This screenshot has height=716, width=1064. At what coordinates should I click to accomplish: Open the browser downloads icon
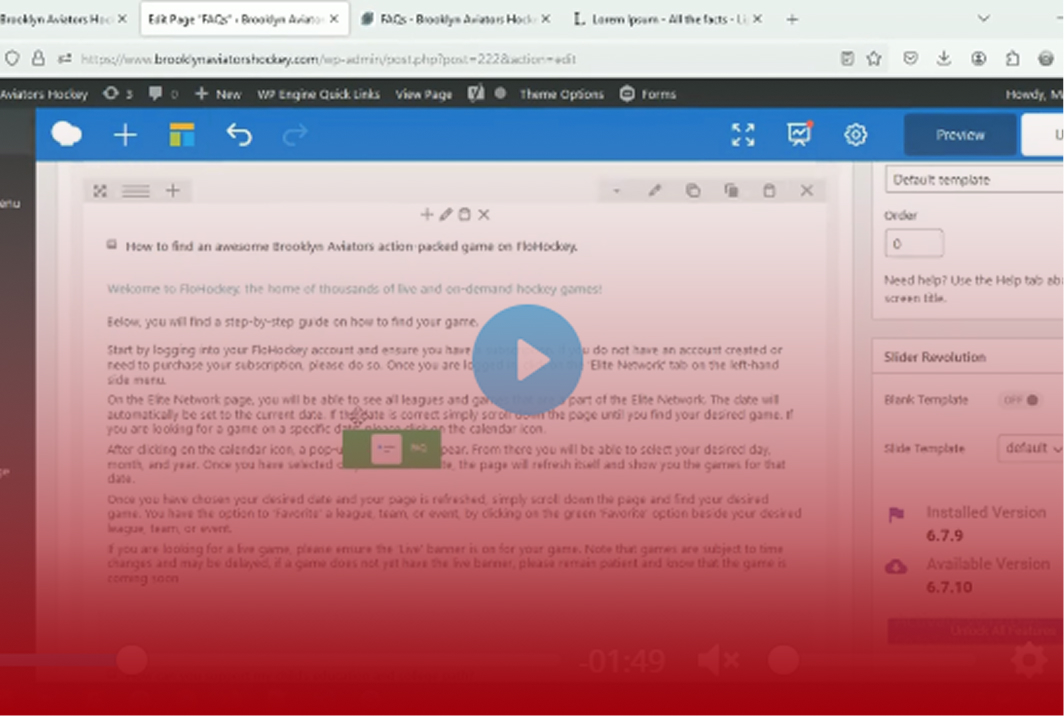click(x=944, y=58)
